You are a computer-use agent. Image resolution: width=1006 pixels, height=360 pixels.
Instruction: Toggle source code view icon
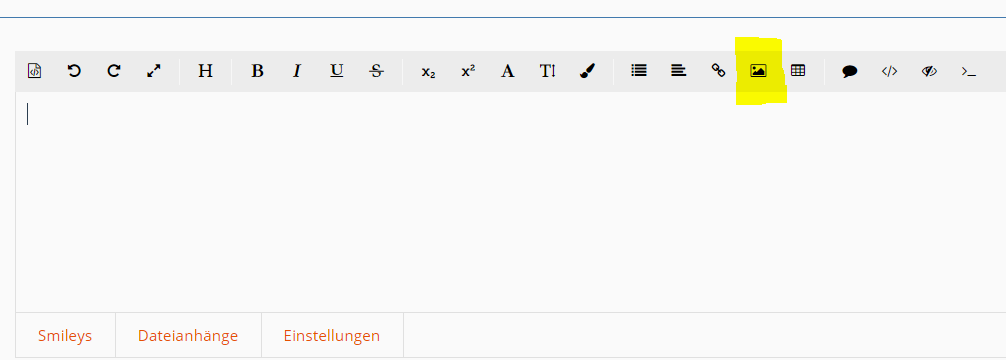coord(35,71)
